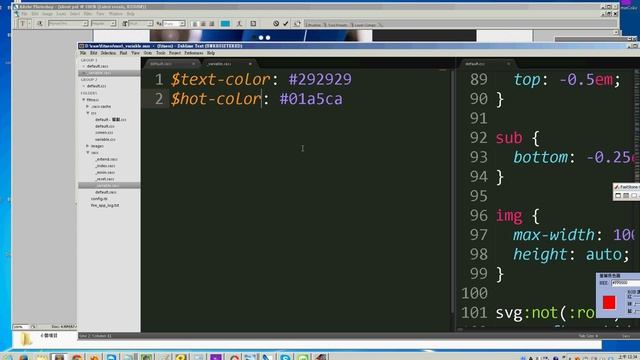Collapse the fitness root folder
This screenshot has height=360, width=640.
(x=84, y=100)
